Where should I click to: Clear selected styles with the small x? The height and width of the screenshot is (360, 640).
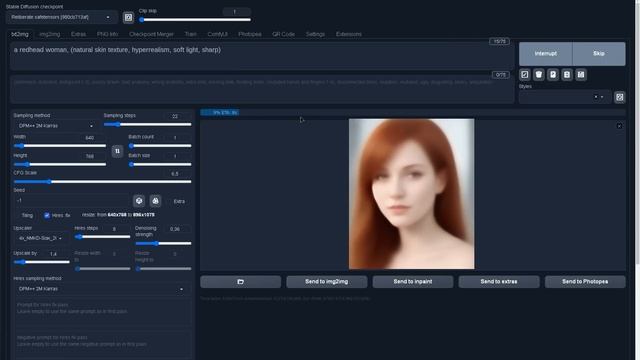pyautogui.click(x=596, y=97)
